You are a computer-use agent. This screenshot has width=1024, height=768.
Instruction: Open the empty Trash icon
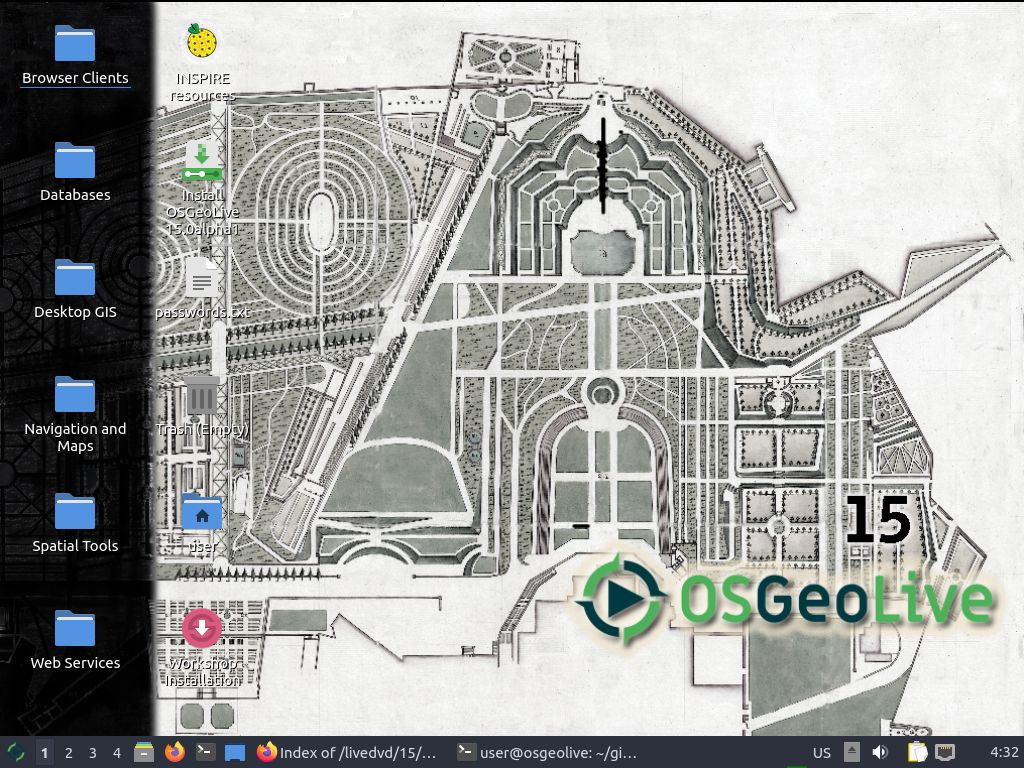(202, 395)
